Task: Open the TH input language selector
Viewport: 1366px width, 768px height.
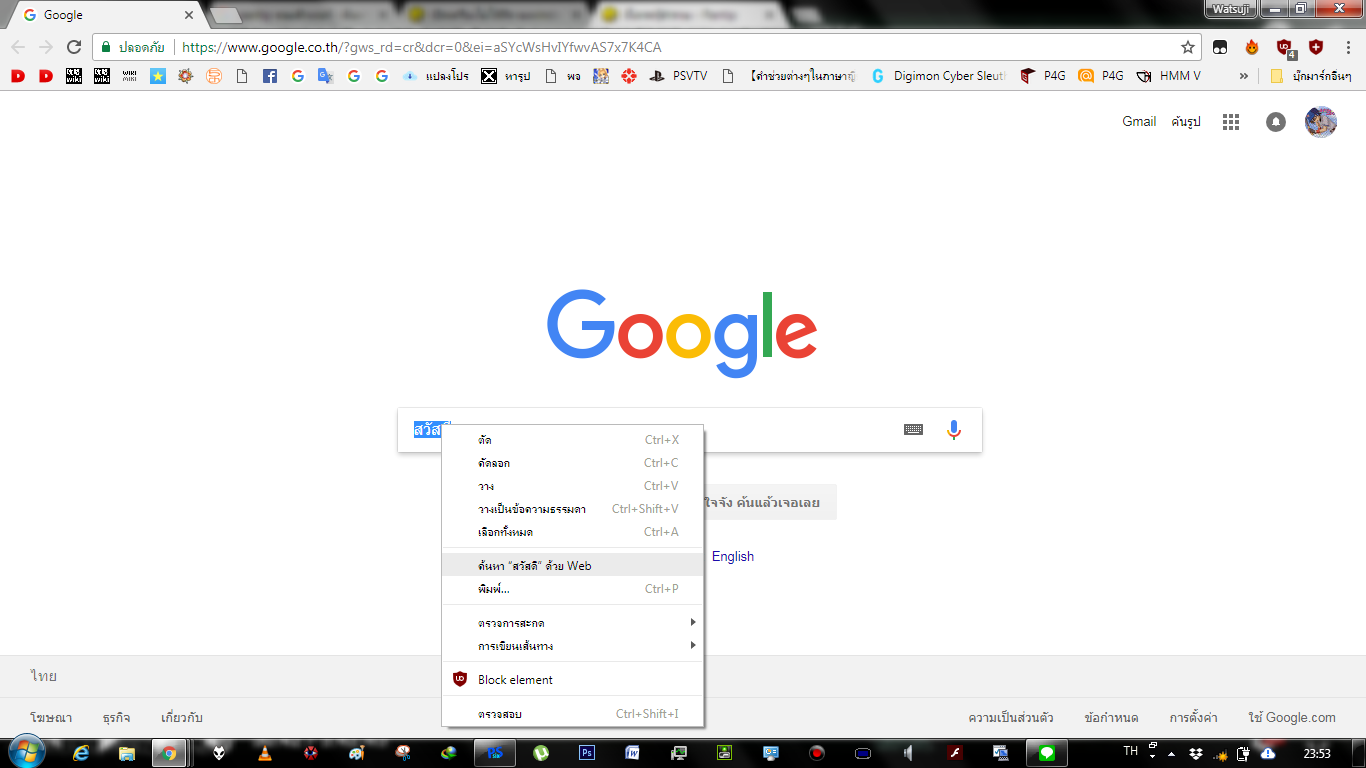Action: pos(1130,751)
